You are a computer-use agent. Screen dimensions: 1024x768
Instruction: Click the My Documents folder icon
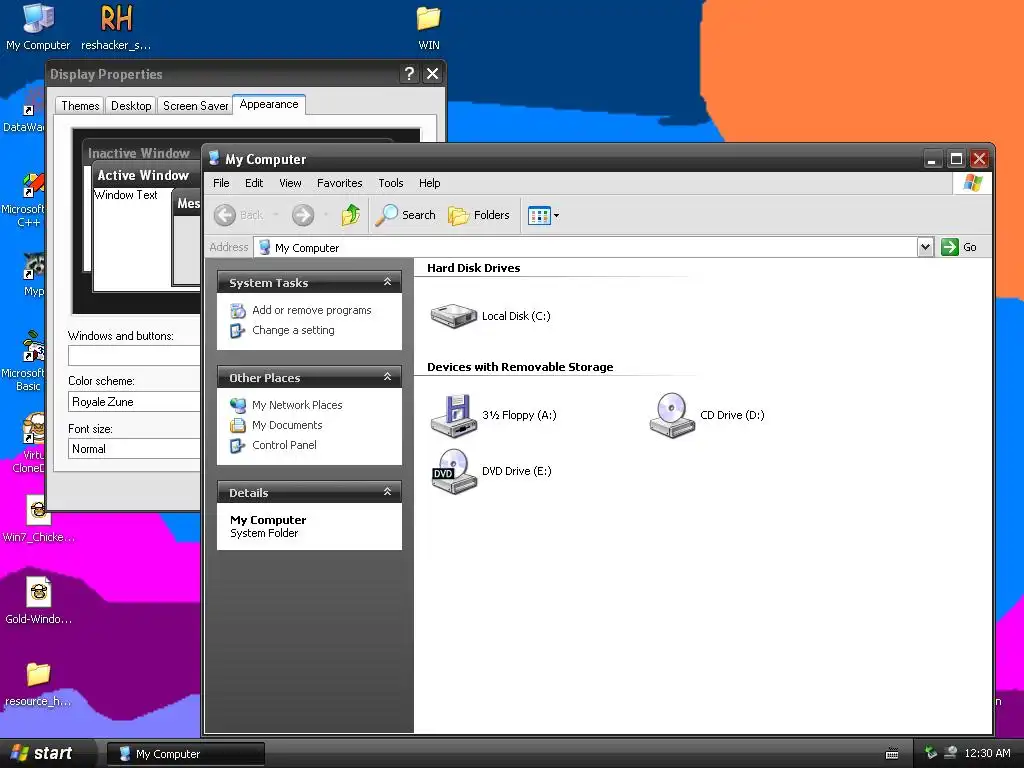pos(238,425)
